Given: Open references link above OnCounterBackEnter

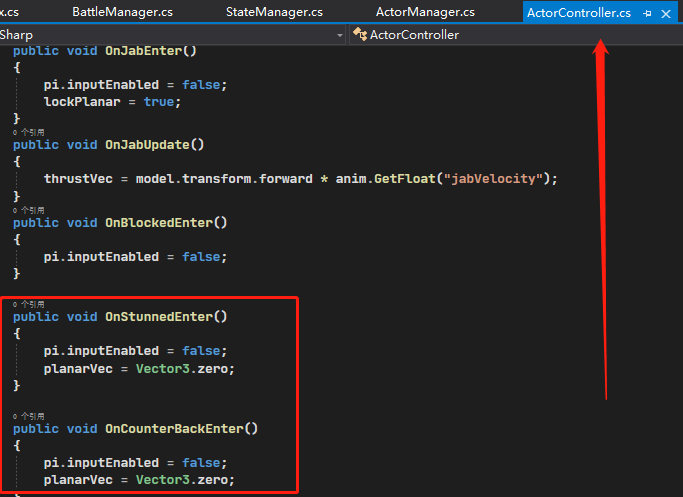Looking at the screenshot, I should tap(29, 416).
